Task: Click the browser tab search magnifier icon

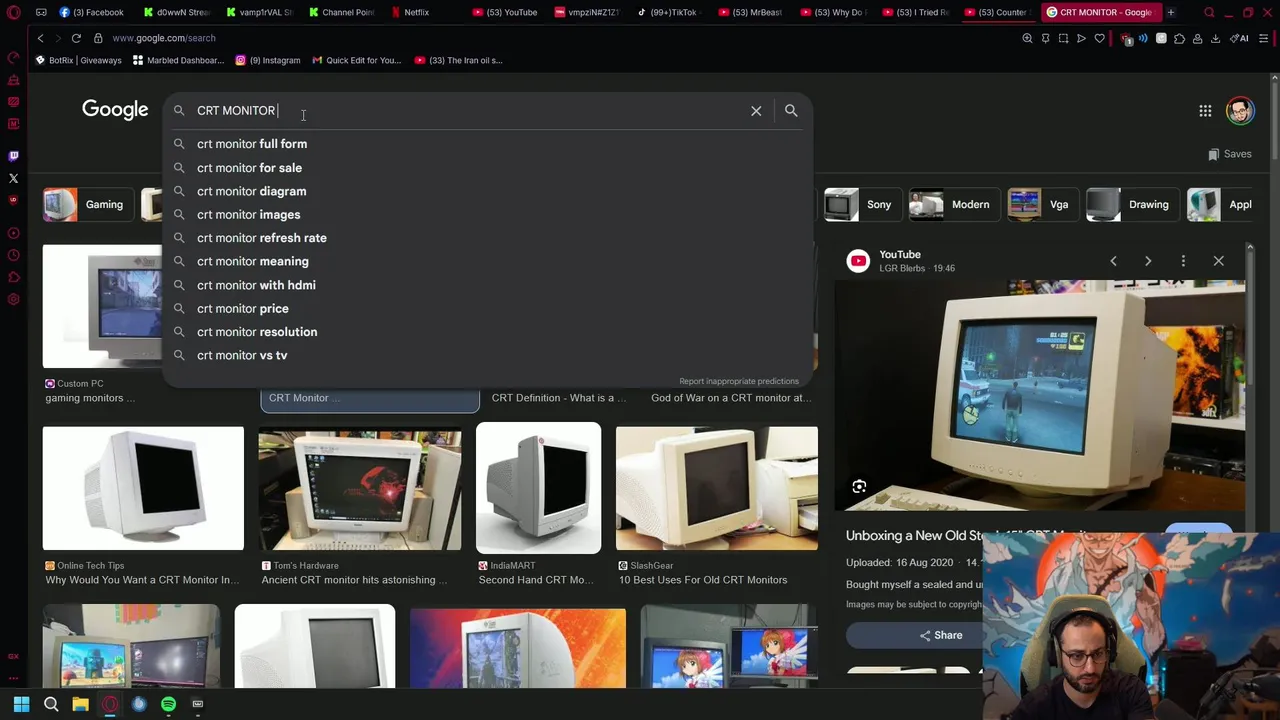Action: (x=1209, y=12)
